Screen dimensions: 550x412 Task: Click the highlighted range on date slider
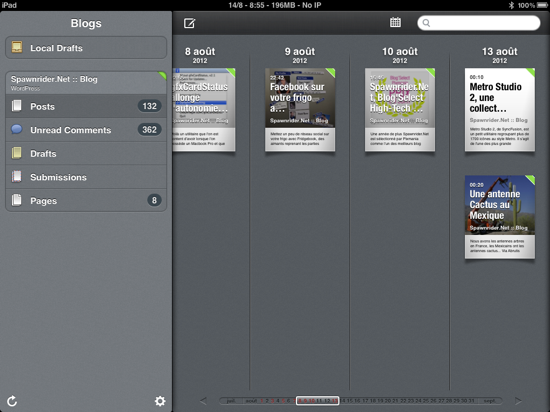317,400
